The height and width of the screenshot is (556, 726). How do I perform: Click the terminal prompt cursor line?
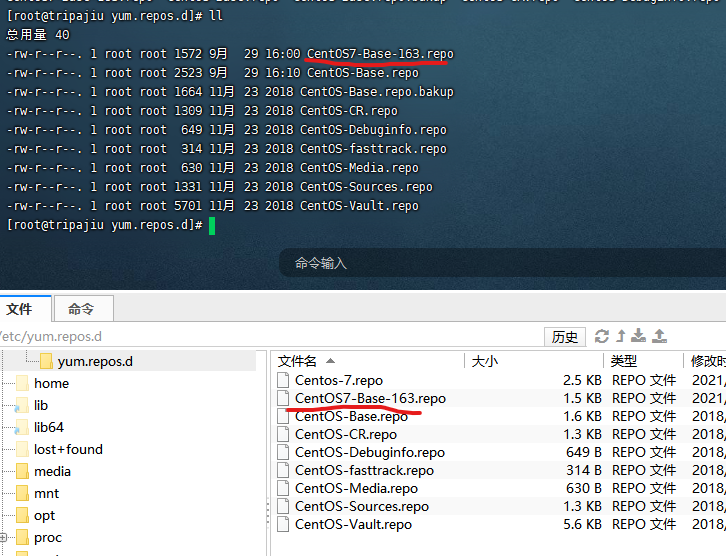tap(111, 225)
